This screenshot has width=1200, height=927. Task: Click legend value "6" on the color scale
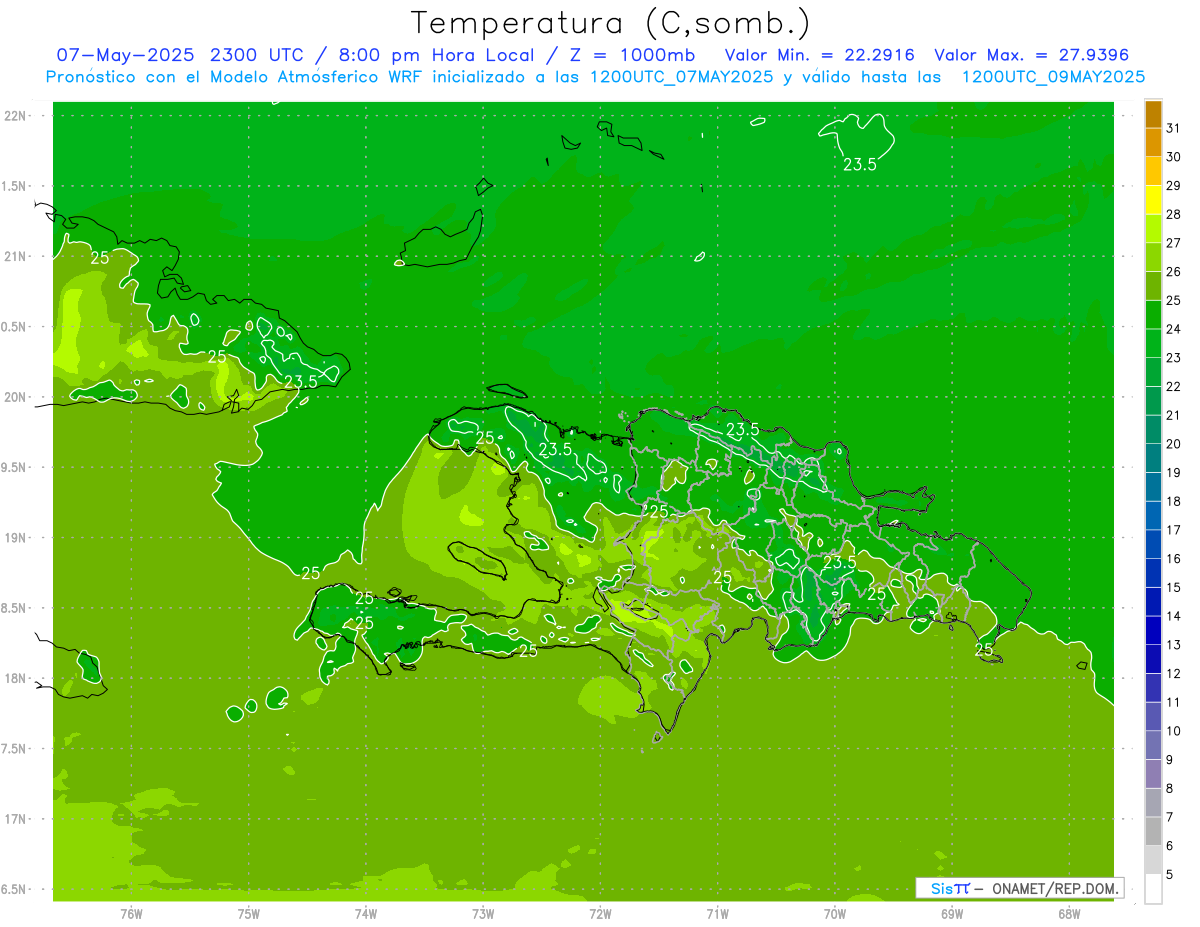tap(1169, 846)
